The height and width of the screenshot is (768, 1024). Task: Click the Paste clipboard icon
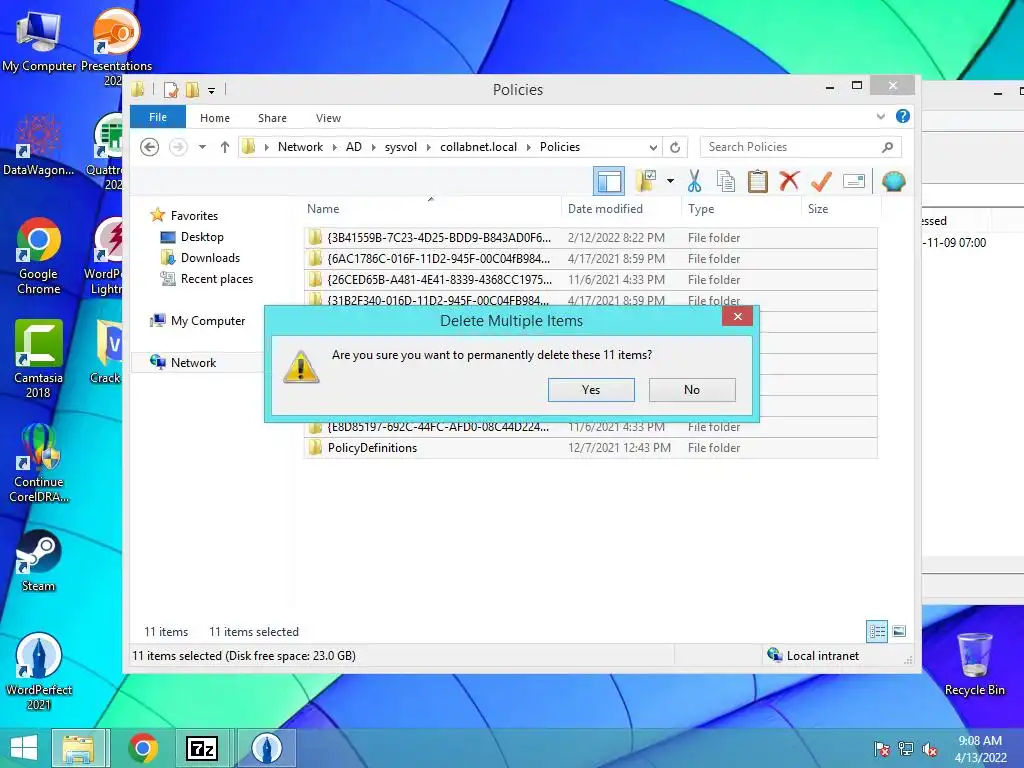758,181
